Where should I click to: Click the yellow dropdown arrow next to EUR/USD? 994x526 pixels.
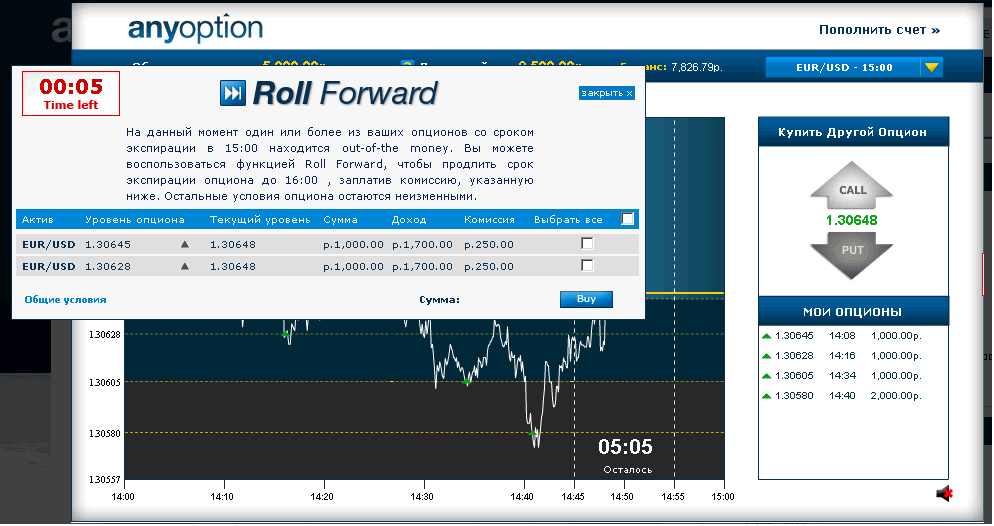coord(931,67)
